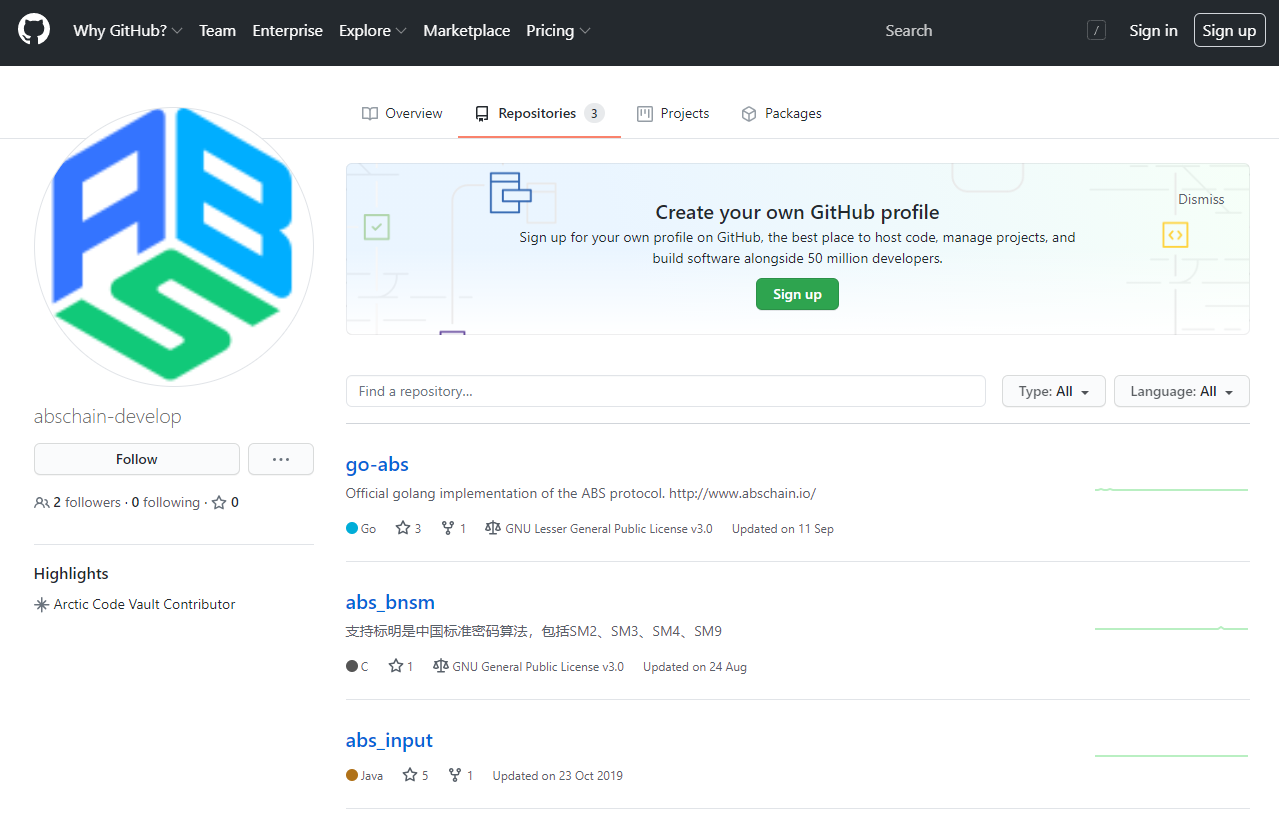Open the abs_bnsm repository
This screenshot has height=813, width=1279.
point(390,602)
